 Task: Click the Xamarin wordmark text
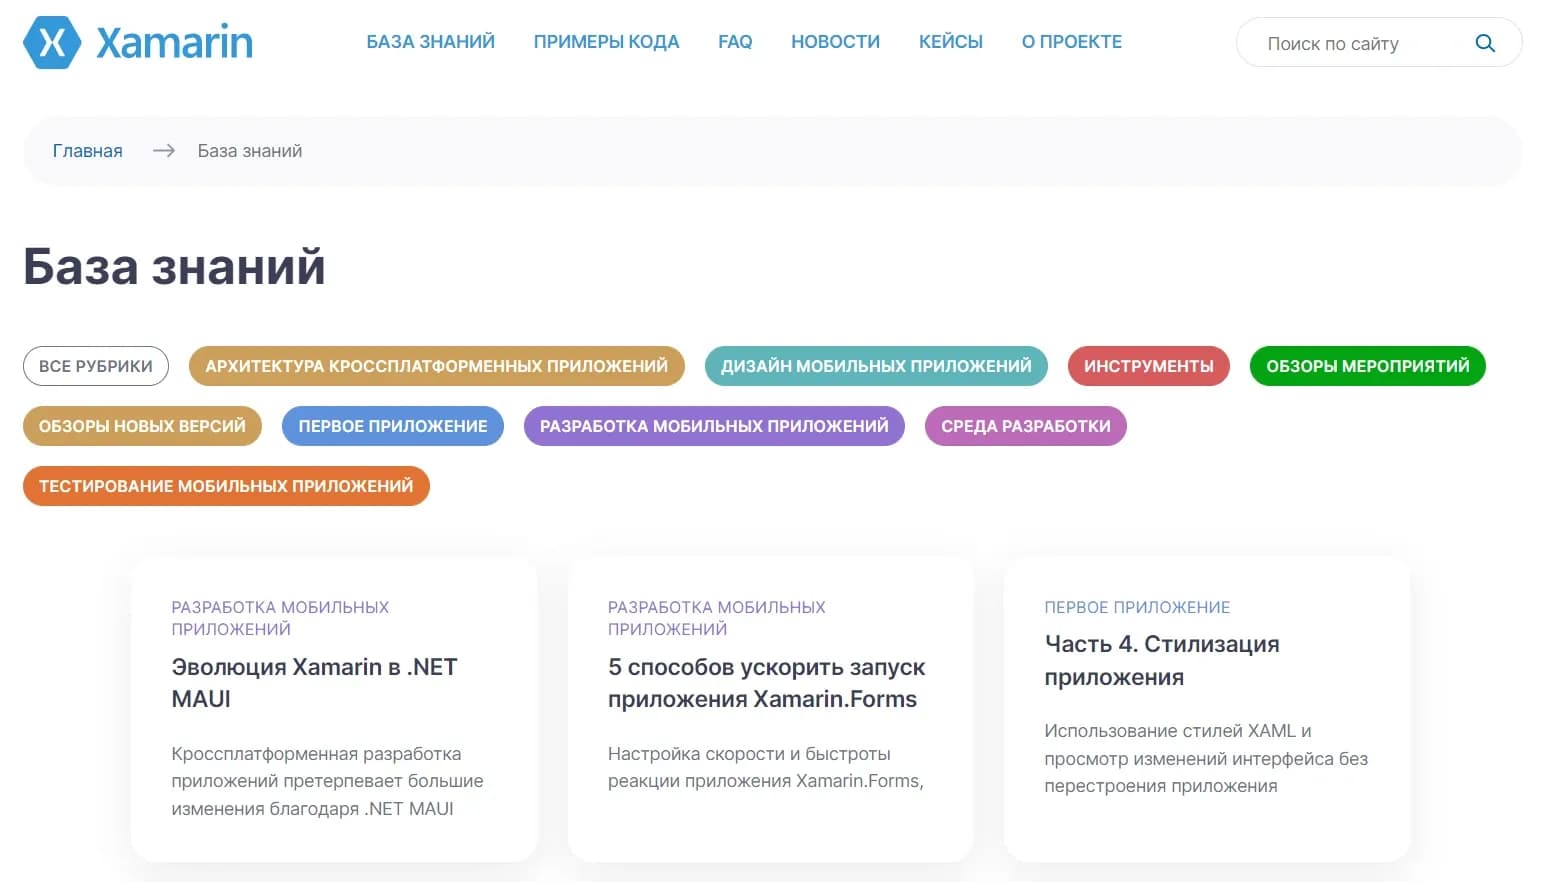coord(174,43)
